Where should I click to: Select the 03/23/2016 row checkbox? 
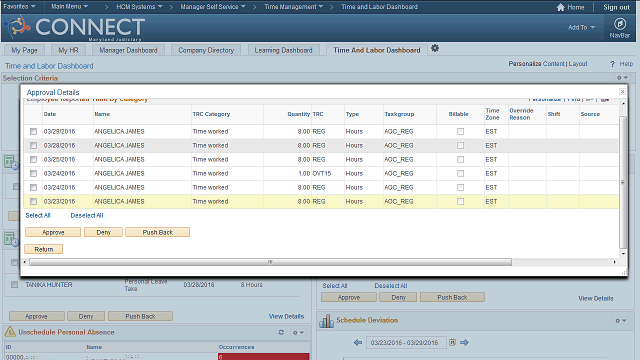33,201
